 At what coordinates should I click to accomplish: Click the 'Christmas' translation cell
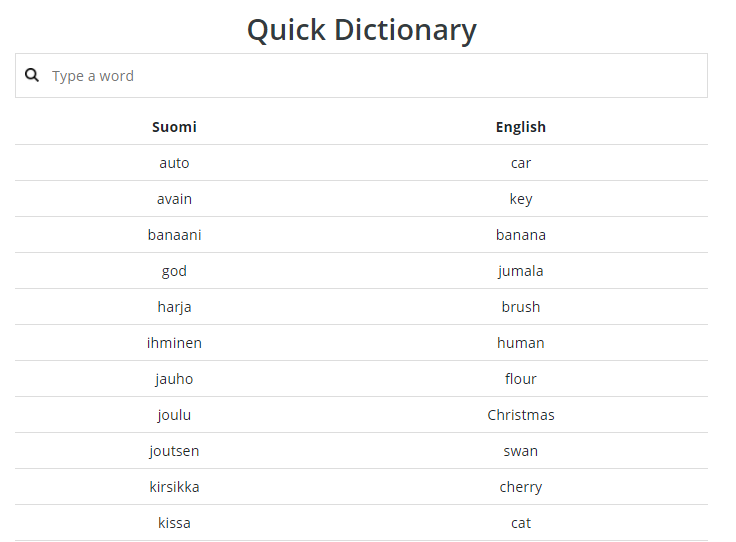coord(520,415)
